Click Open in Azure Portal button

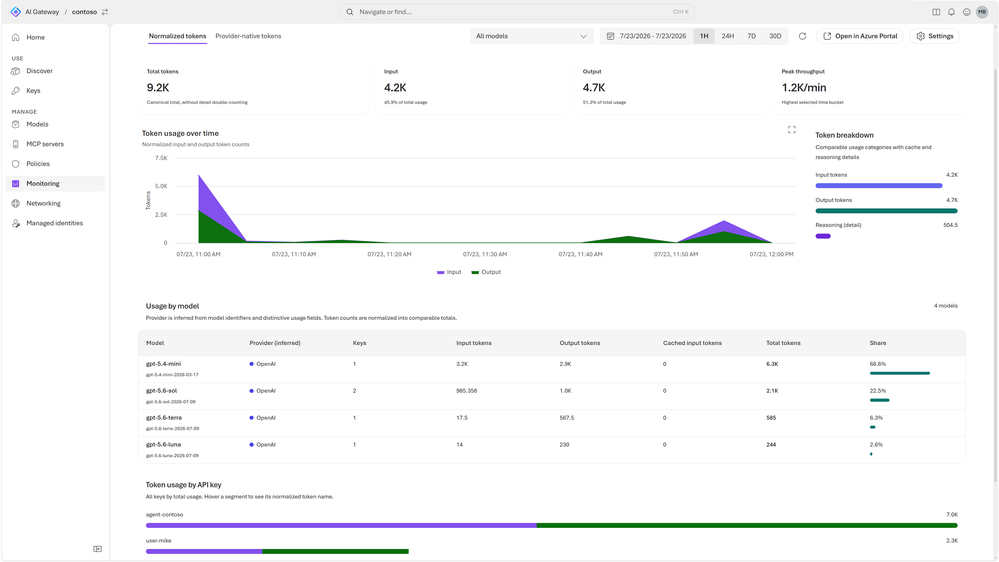[x=860, y=36]
